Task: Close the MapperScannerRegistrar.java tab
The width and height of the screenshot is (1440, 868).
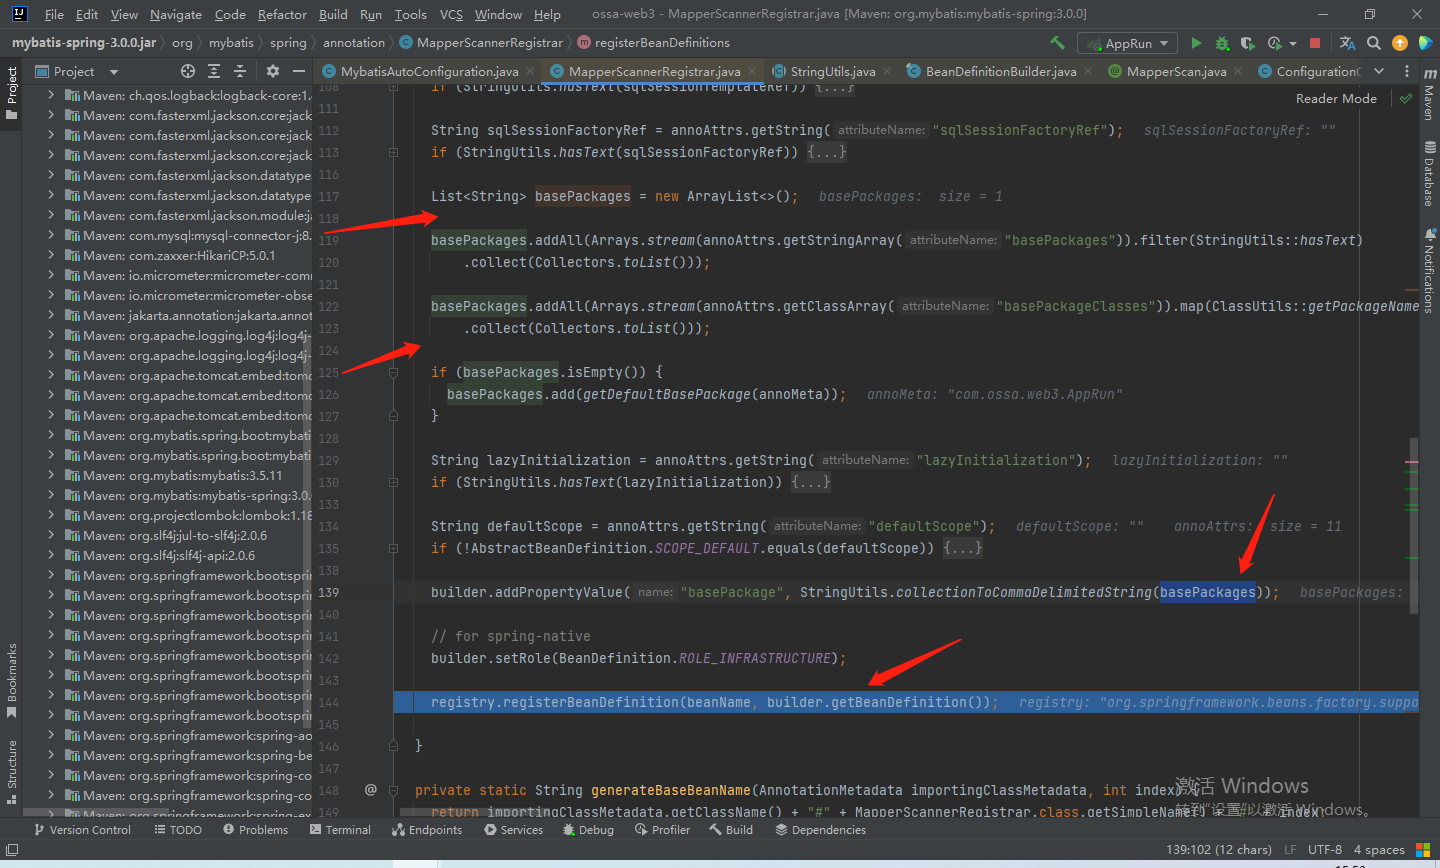Action: (752, 71)
